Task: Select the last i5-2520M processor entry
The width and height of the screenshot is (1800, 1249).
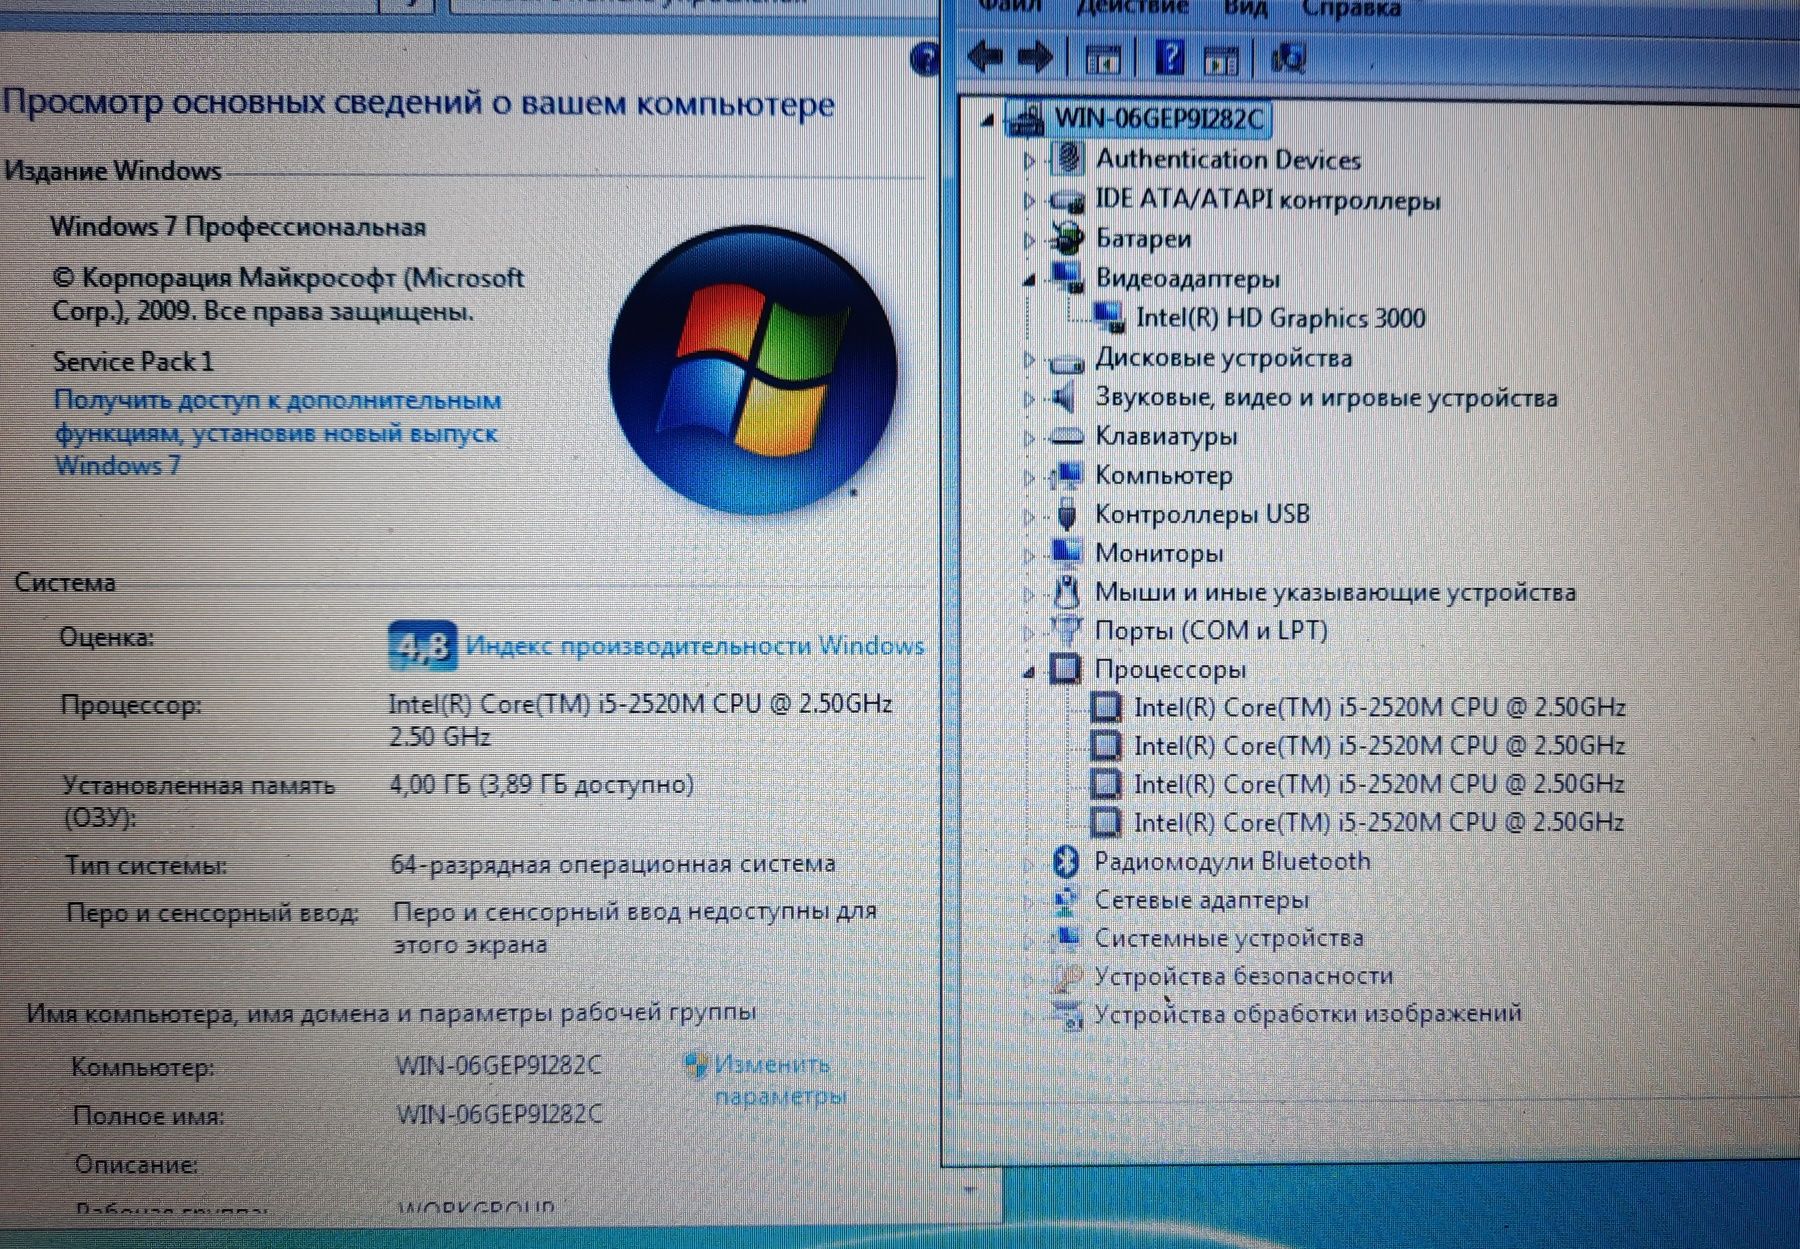Action: (x=1379, y=822)
